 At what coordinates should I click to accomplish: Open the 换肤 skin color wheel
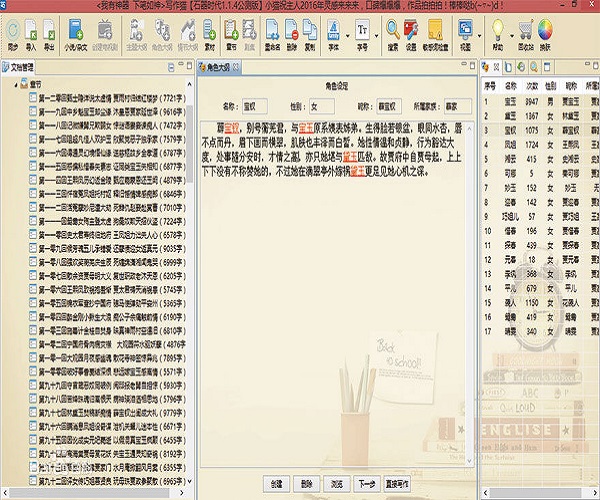[545, 36]
